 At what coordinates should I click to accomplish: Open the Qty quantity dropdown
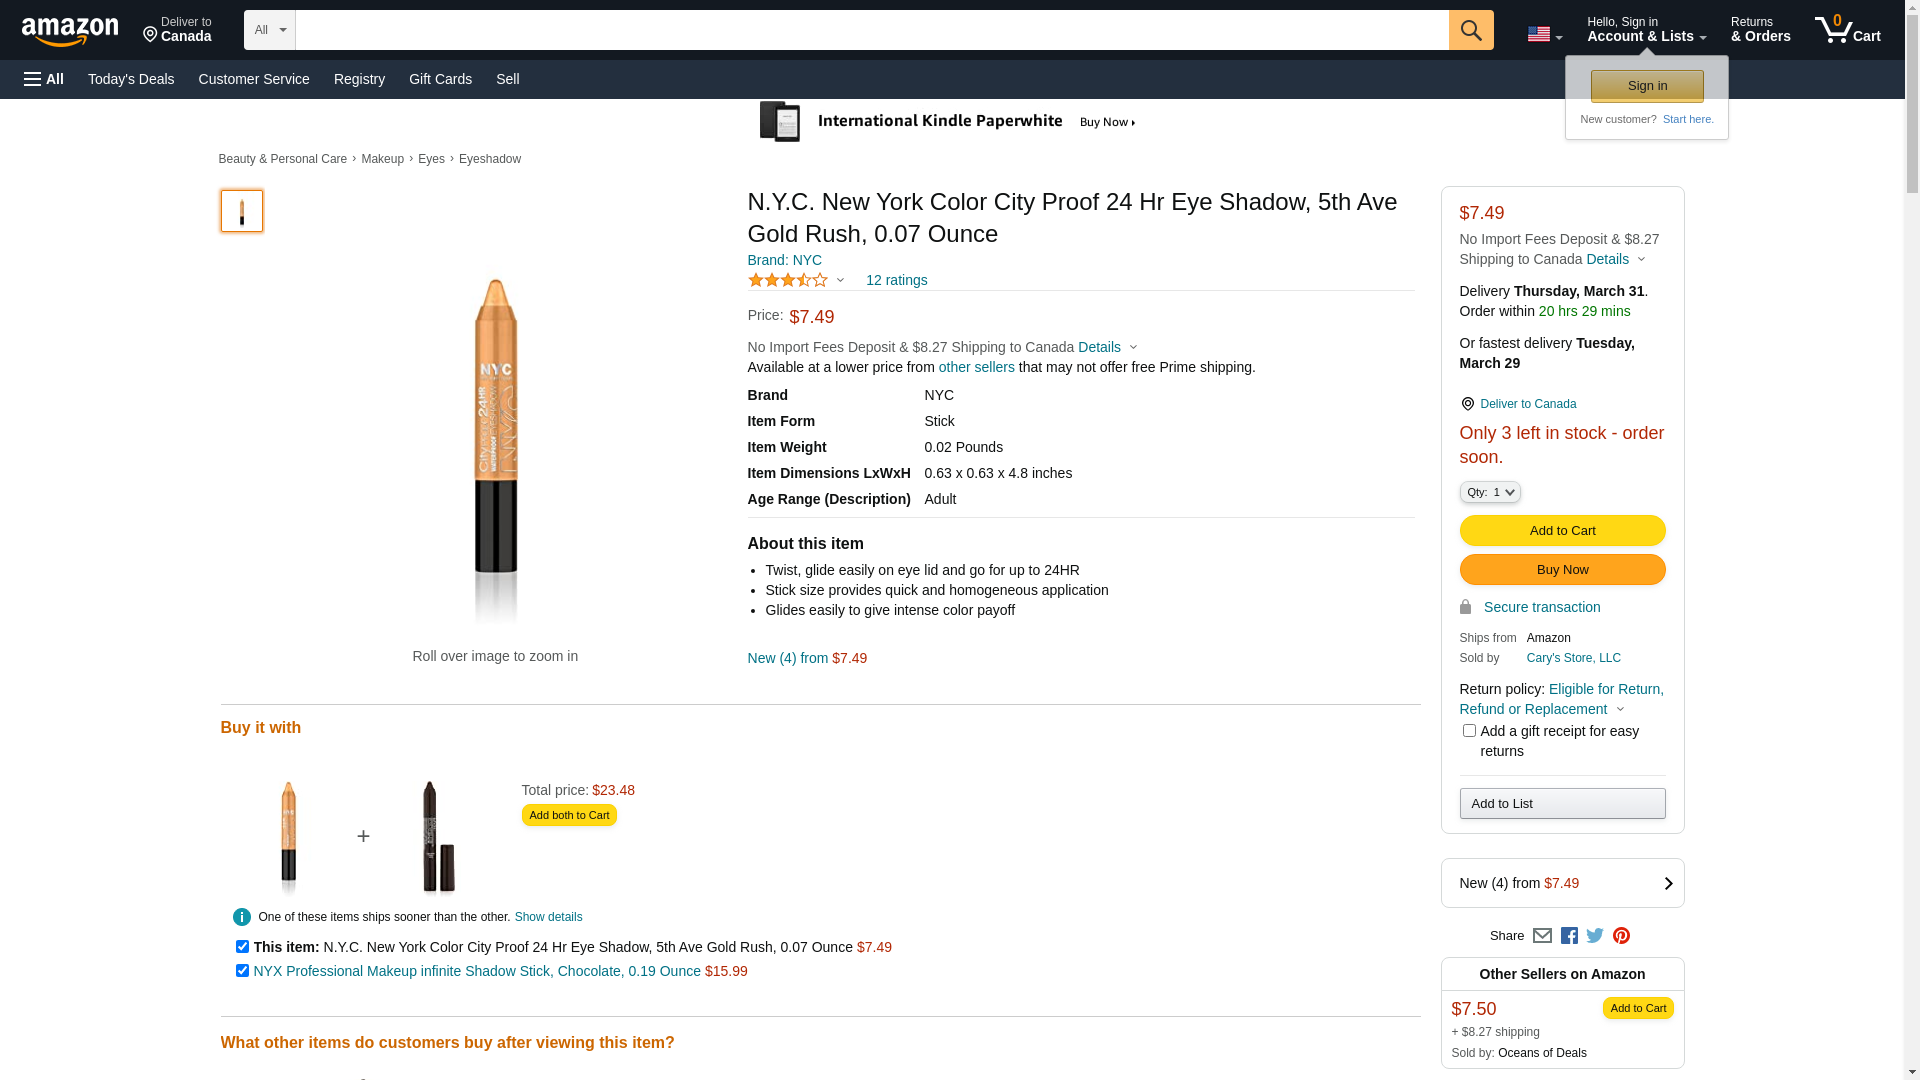[1489, 492]
